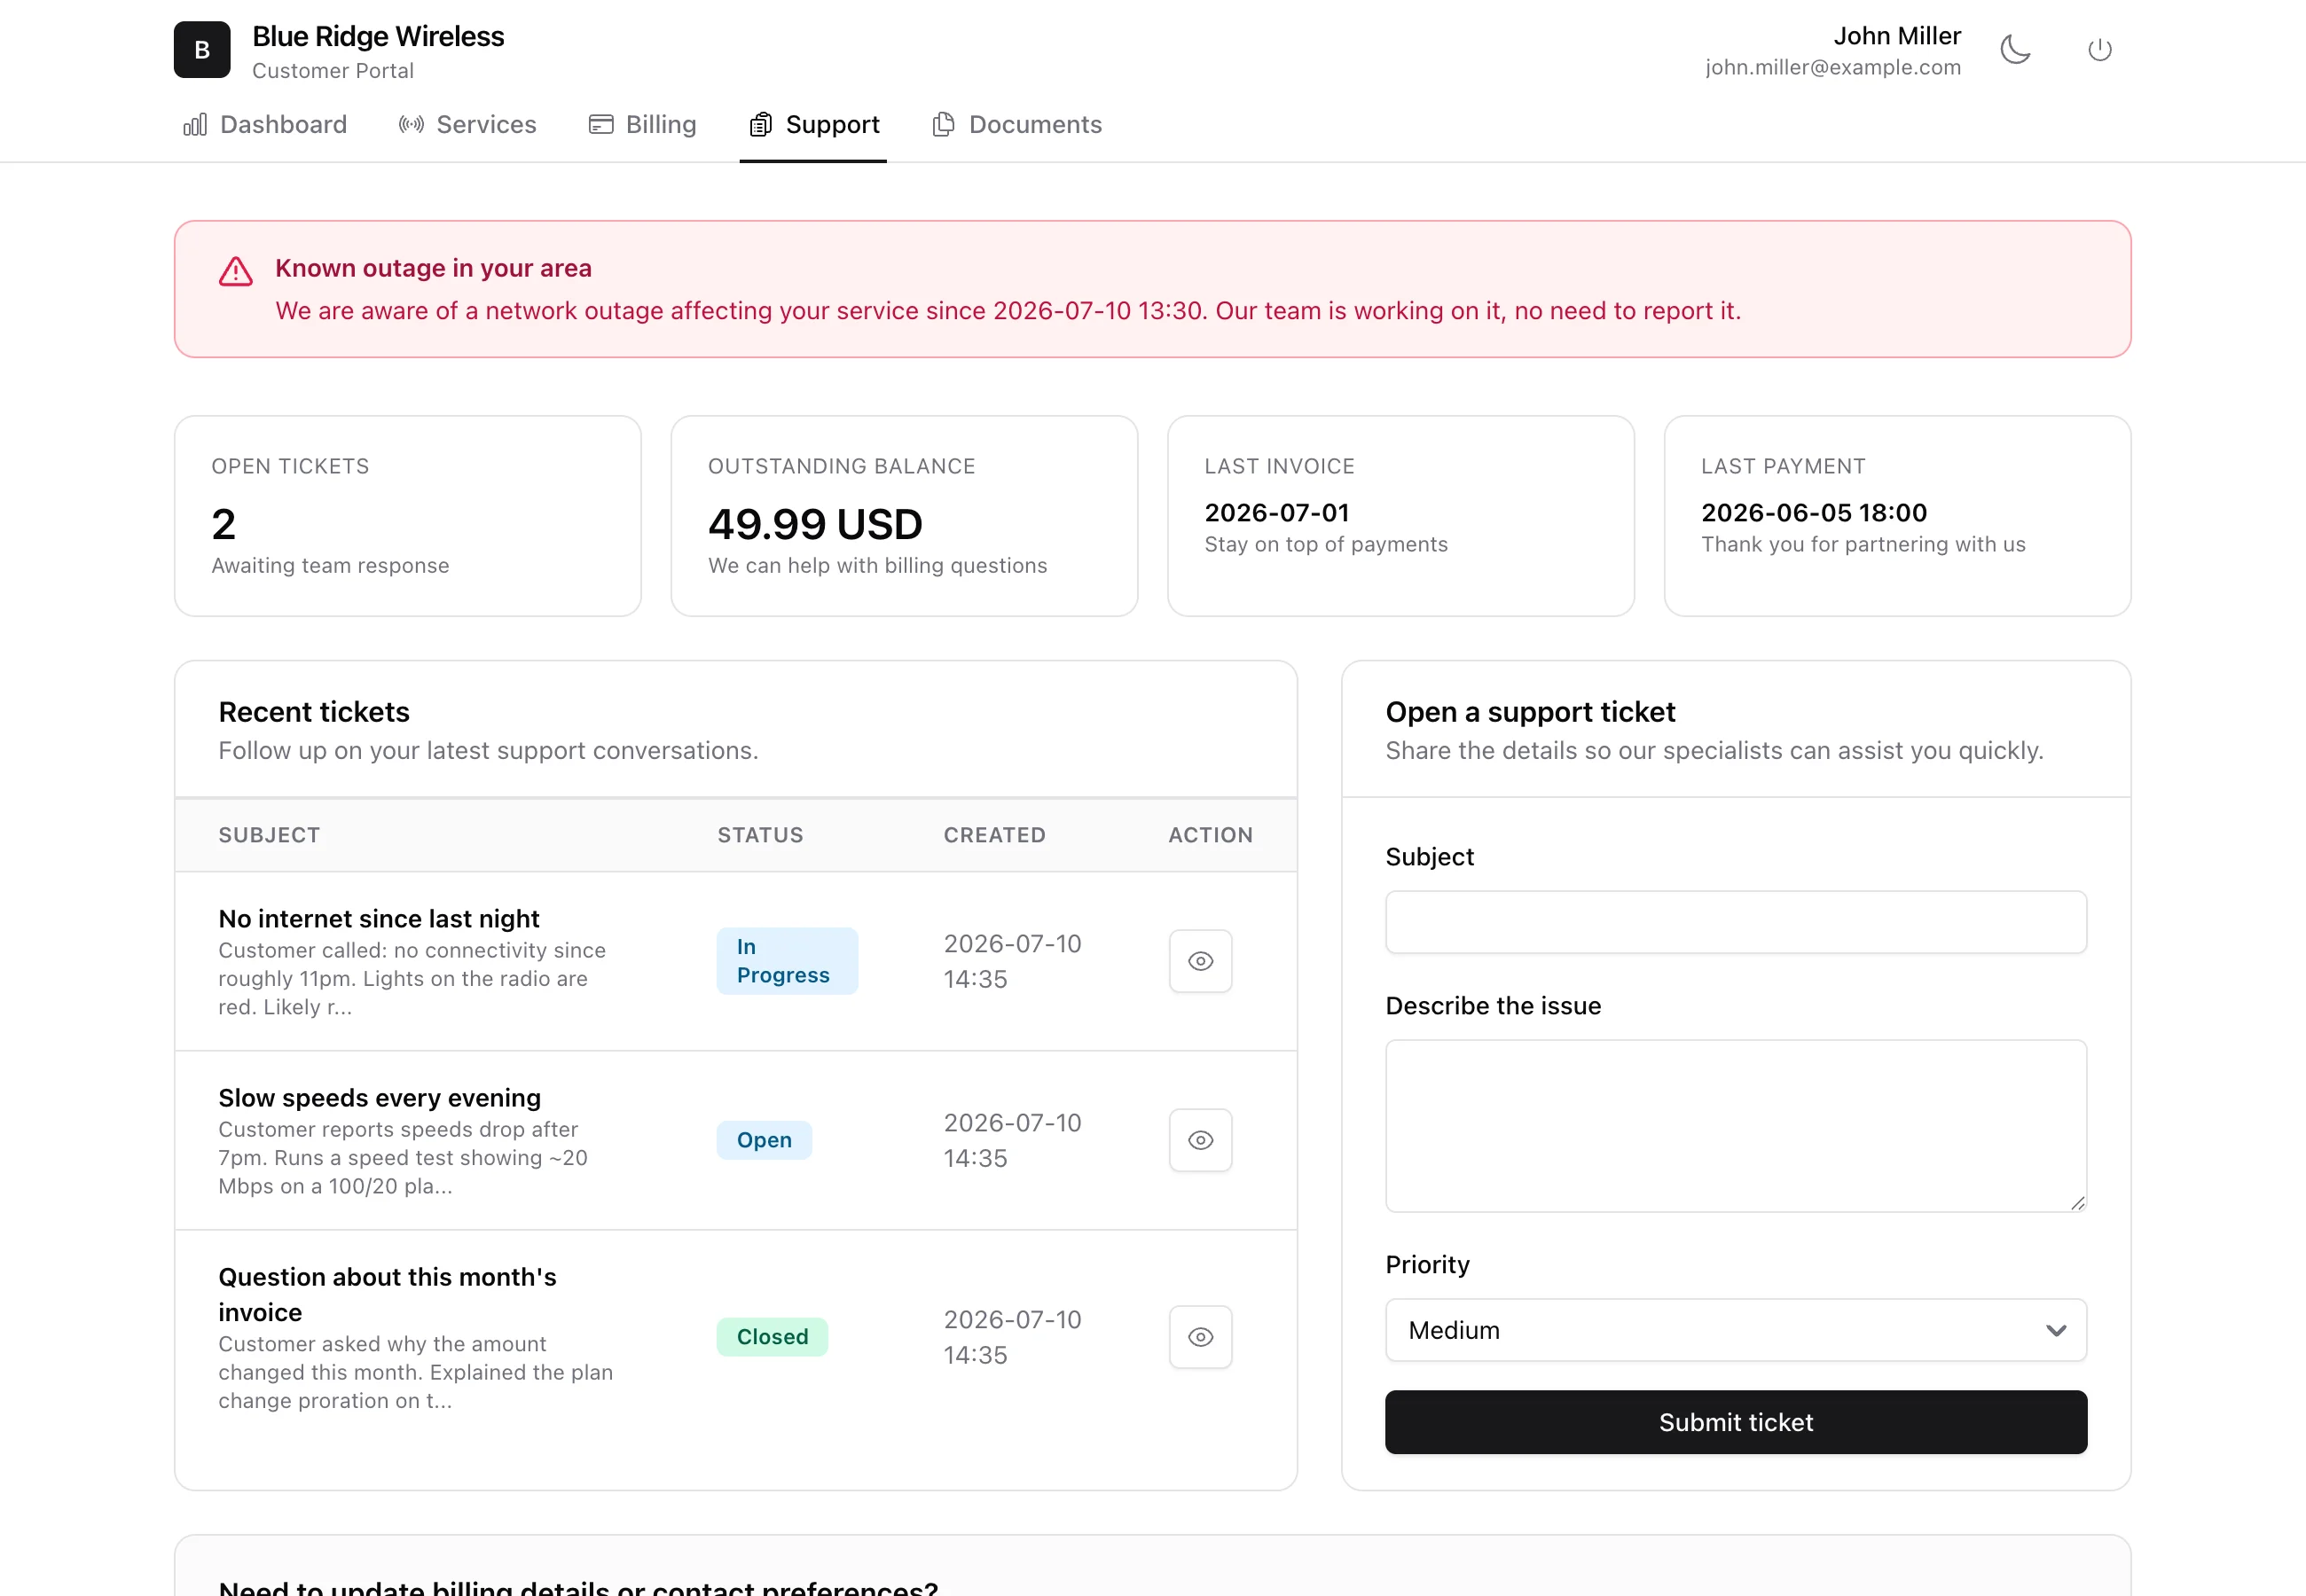Image resolution: width=2306 pixels, height=1596 pixels.
Task: Click the ACTION column header
Action: tap(1210, 835)
